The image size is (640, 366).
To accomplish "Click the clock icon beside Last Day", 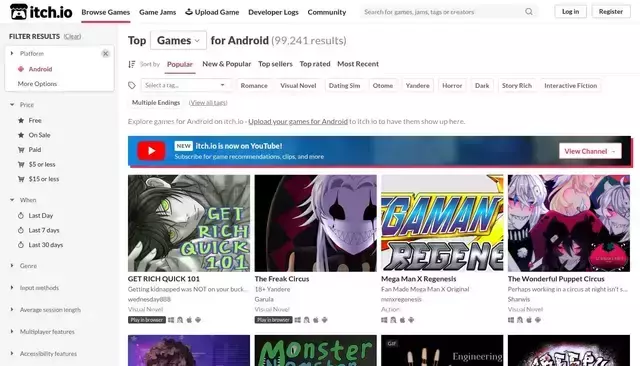I will click(x=21, y=215).
